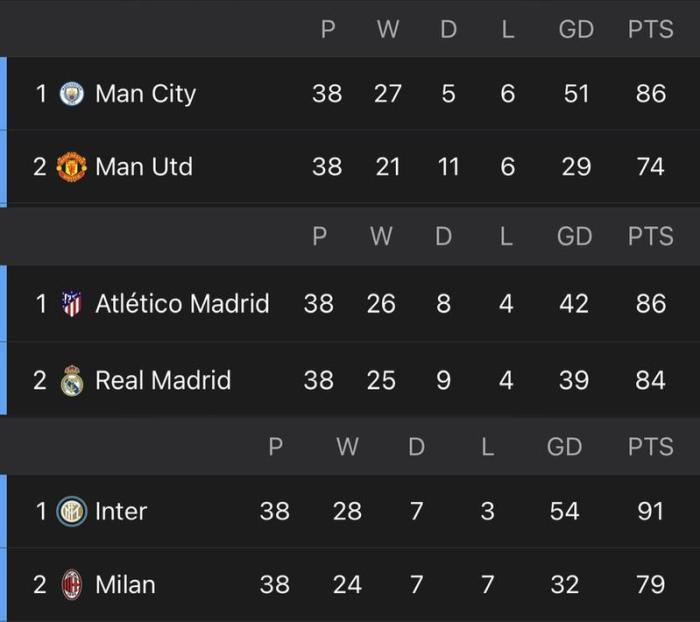
Task: Open the Milan team page
Action: tap(125, 584)
